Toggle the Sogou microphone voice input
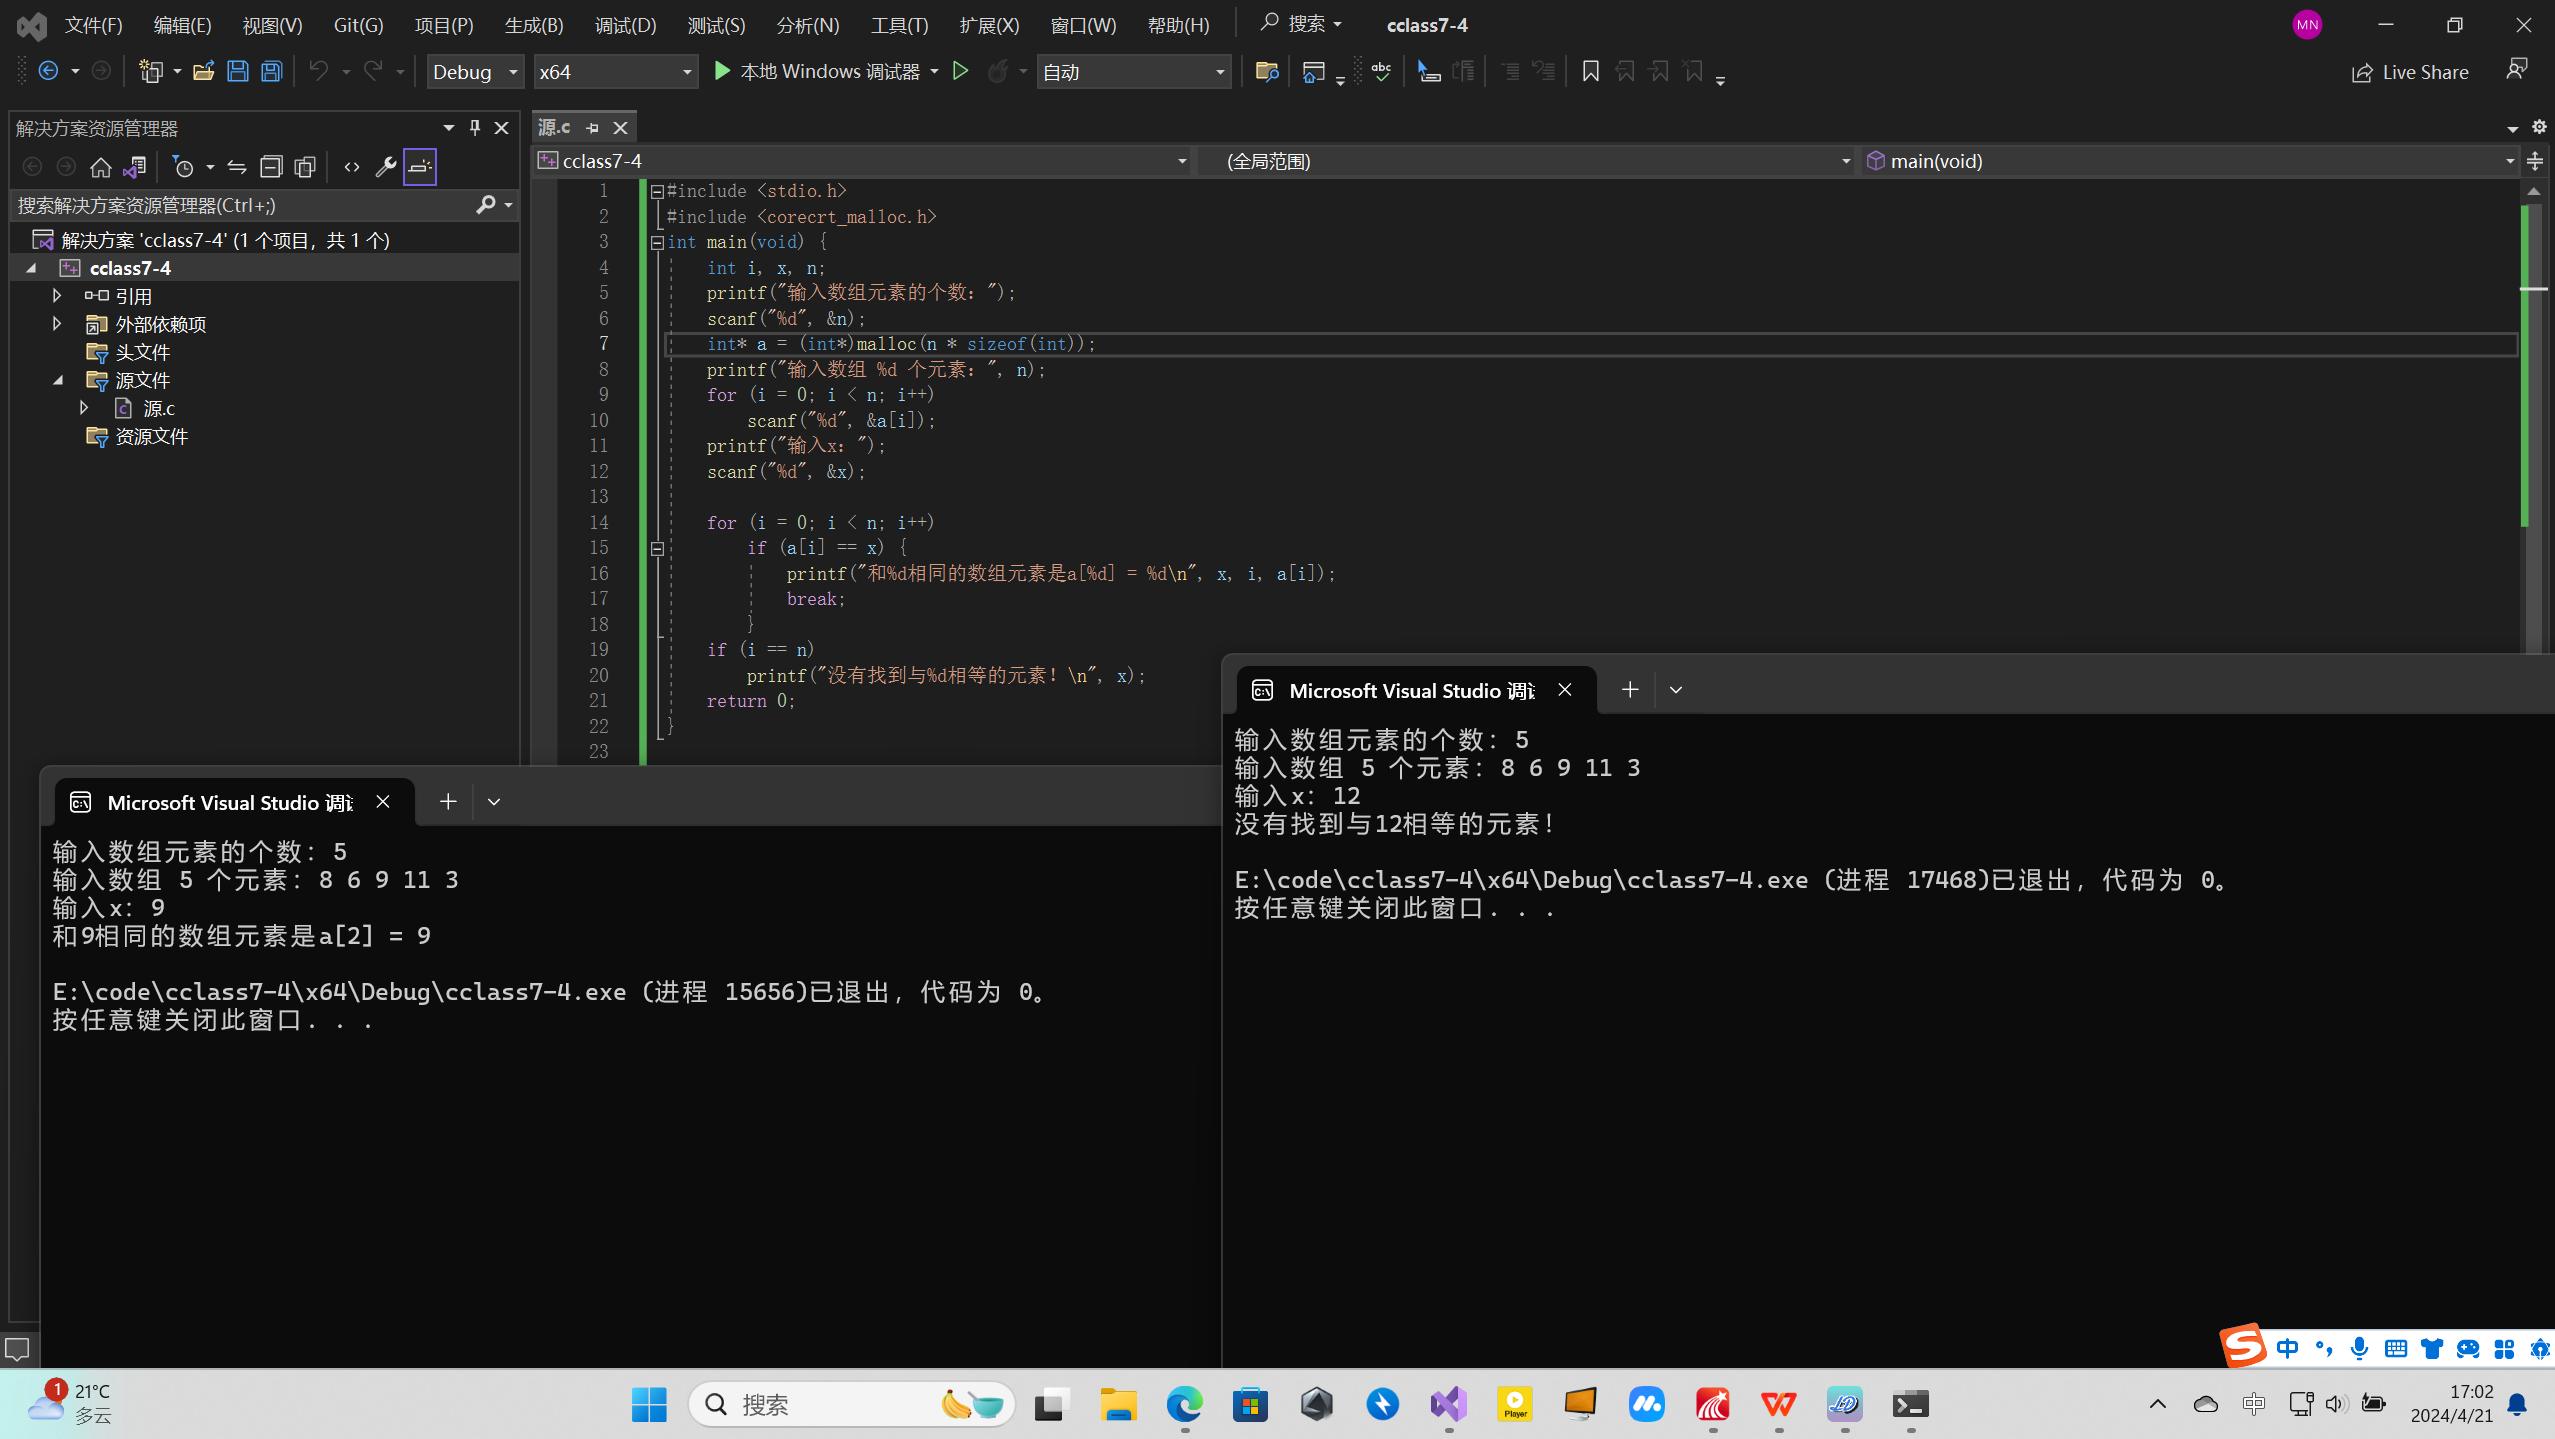This screenshot has width=2555, height=1439. click(2359, 1348)
